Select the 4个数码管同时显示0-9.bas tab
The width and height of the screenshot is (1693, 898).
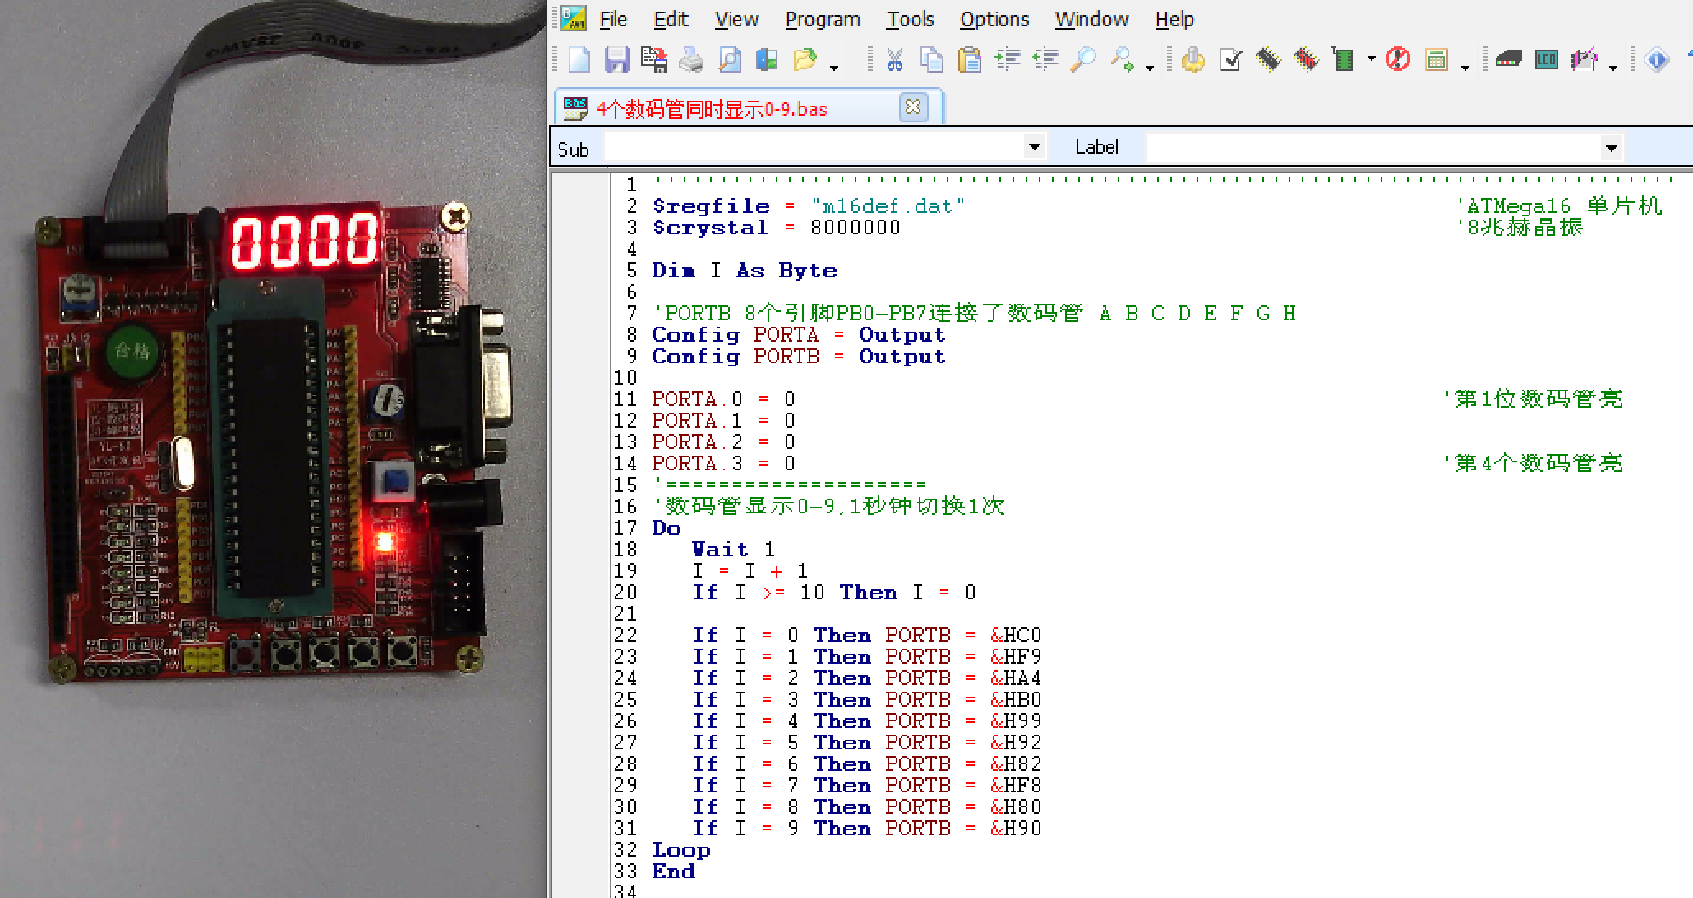point(711,109)
